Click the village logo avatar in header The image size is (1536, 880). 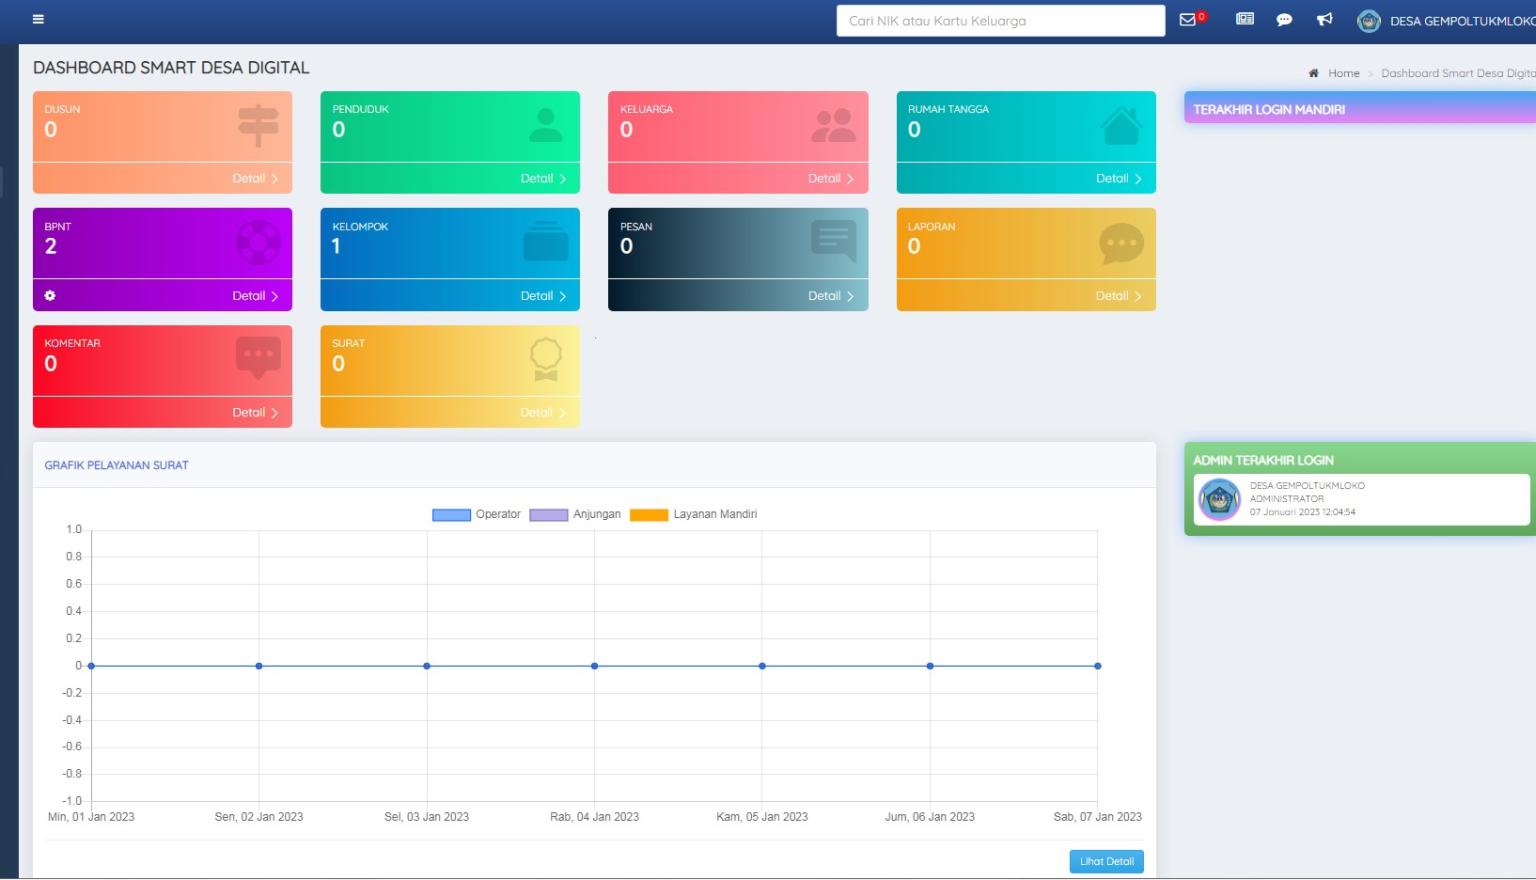[x=1369, y=21]
